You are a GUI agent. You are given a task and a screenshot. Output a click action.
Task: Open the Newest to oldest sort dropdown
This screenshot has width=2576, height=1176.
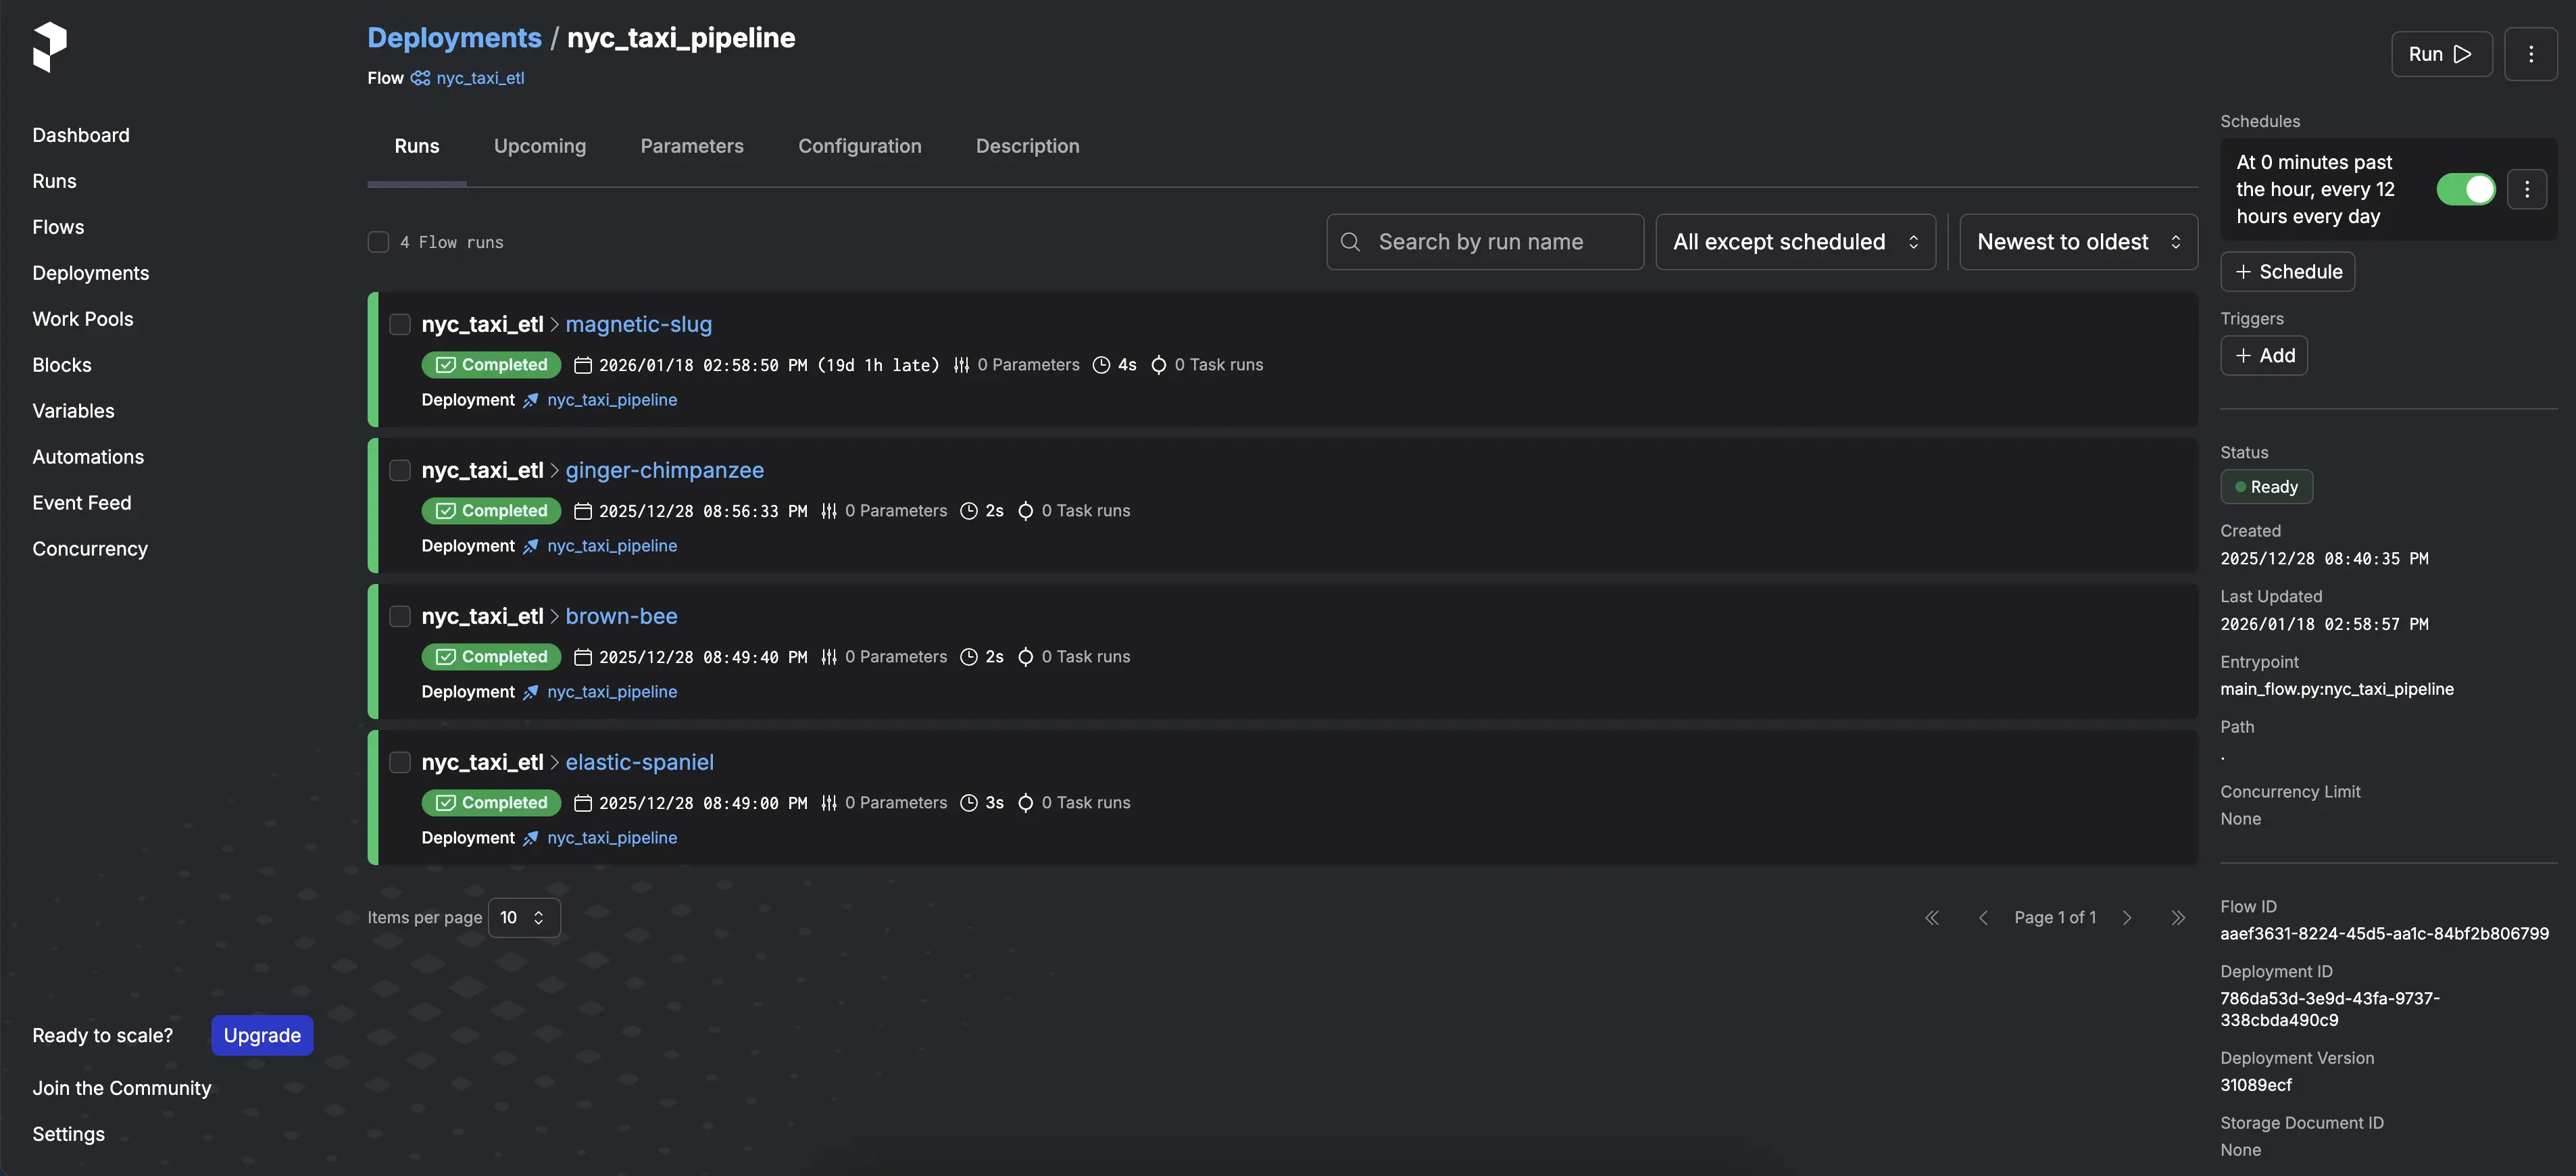[x=2077, y=242]
